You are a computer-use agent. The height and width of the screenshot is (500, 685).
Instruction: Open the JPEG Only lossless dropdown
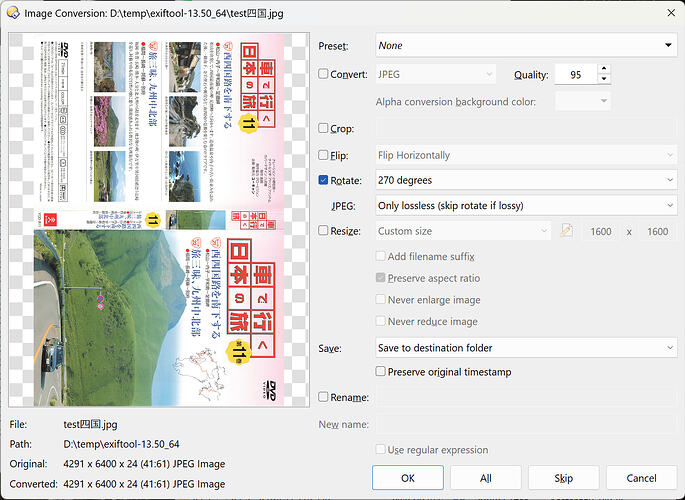tap(526, 205)
